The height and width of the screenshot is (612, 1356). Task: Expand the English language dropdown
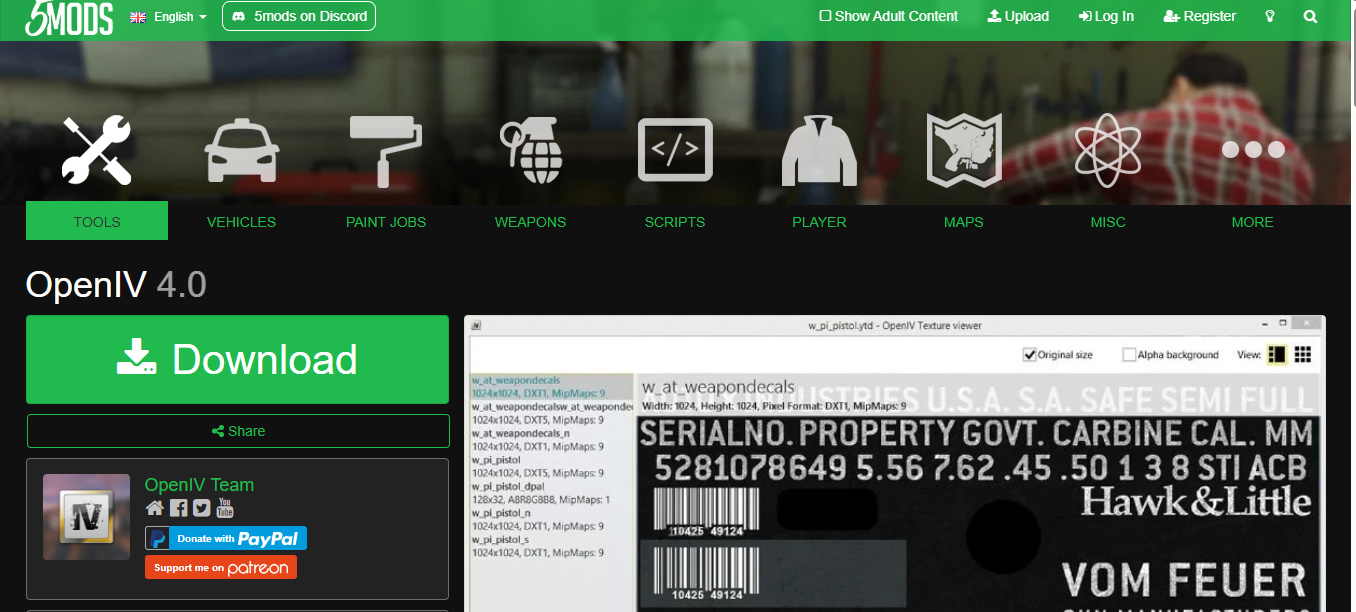click(x=169, y=17)
